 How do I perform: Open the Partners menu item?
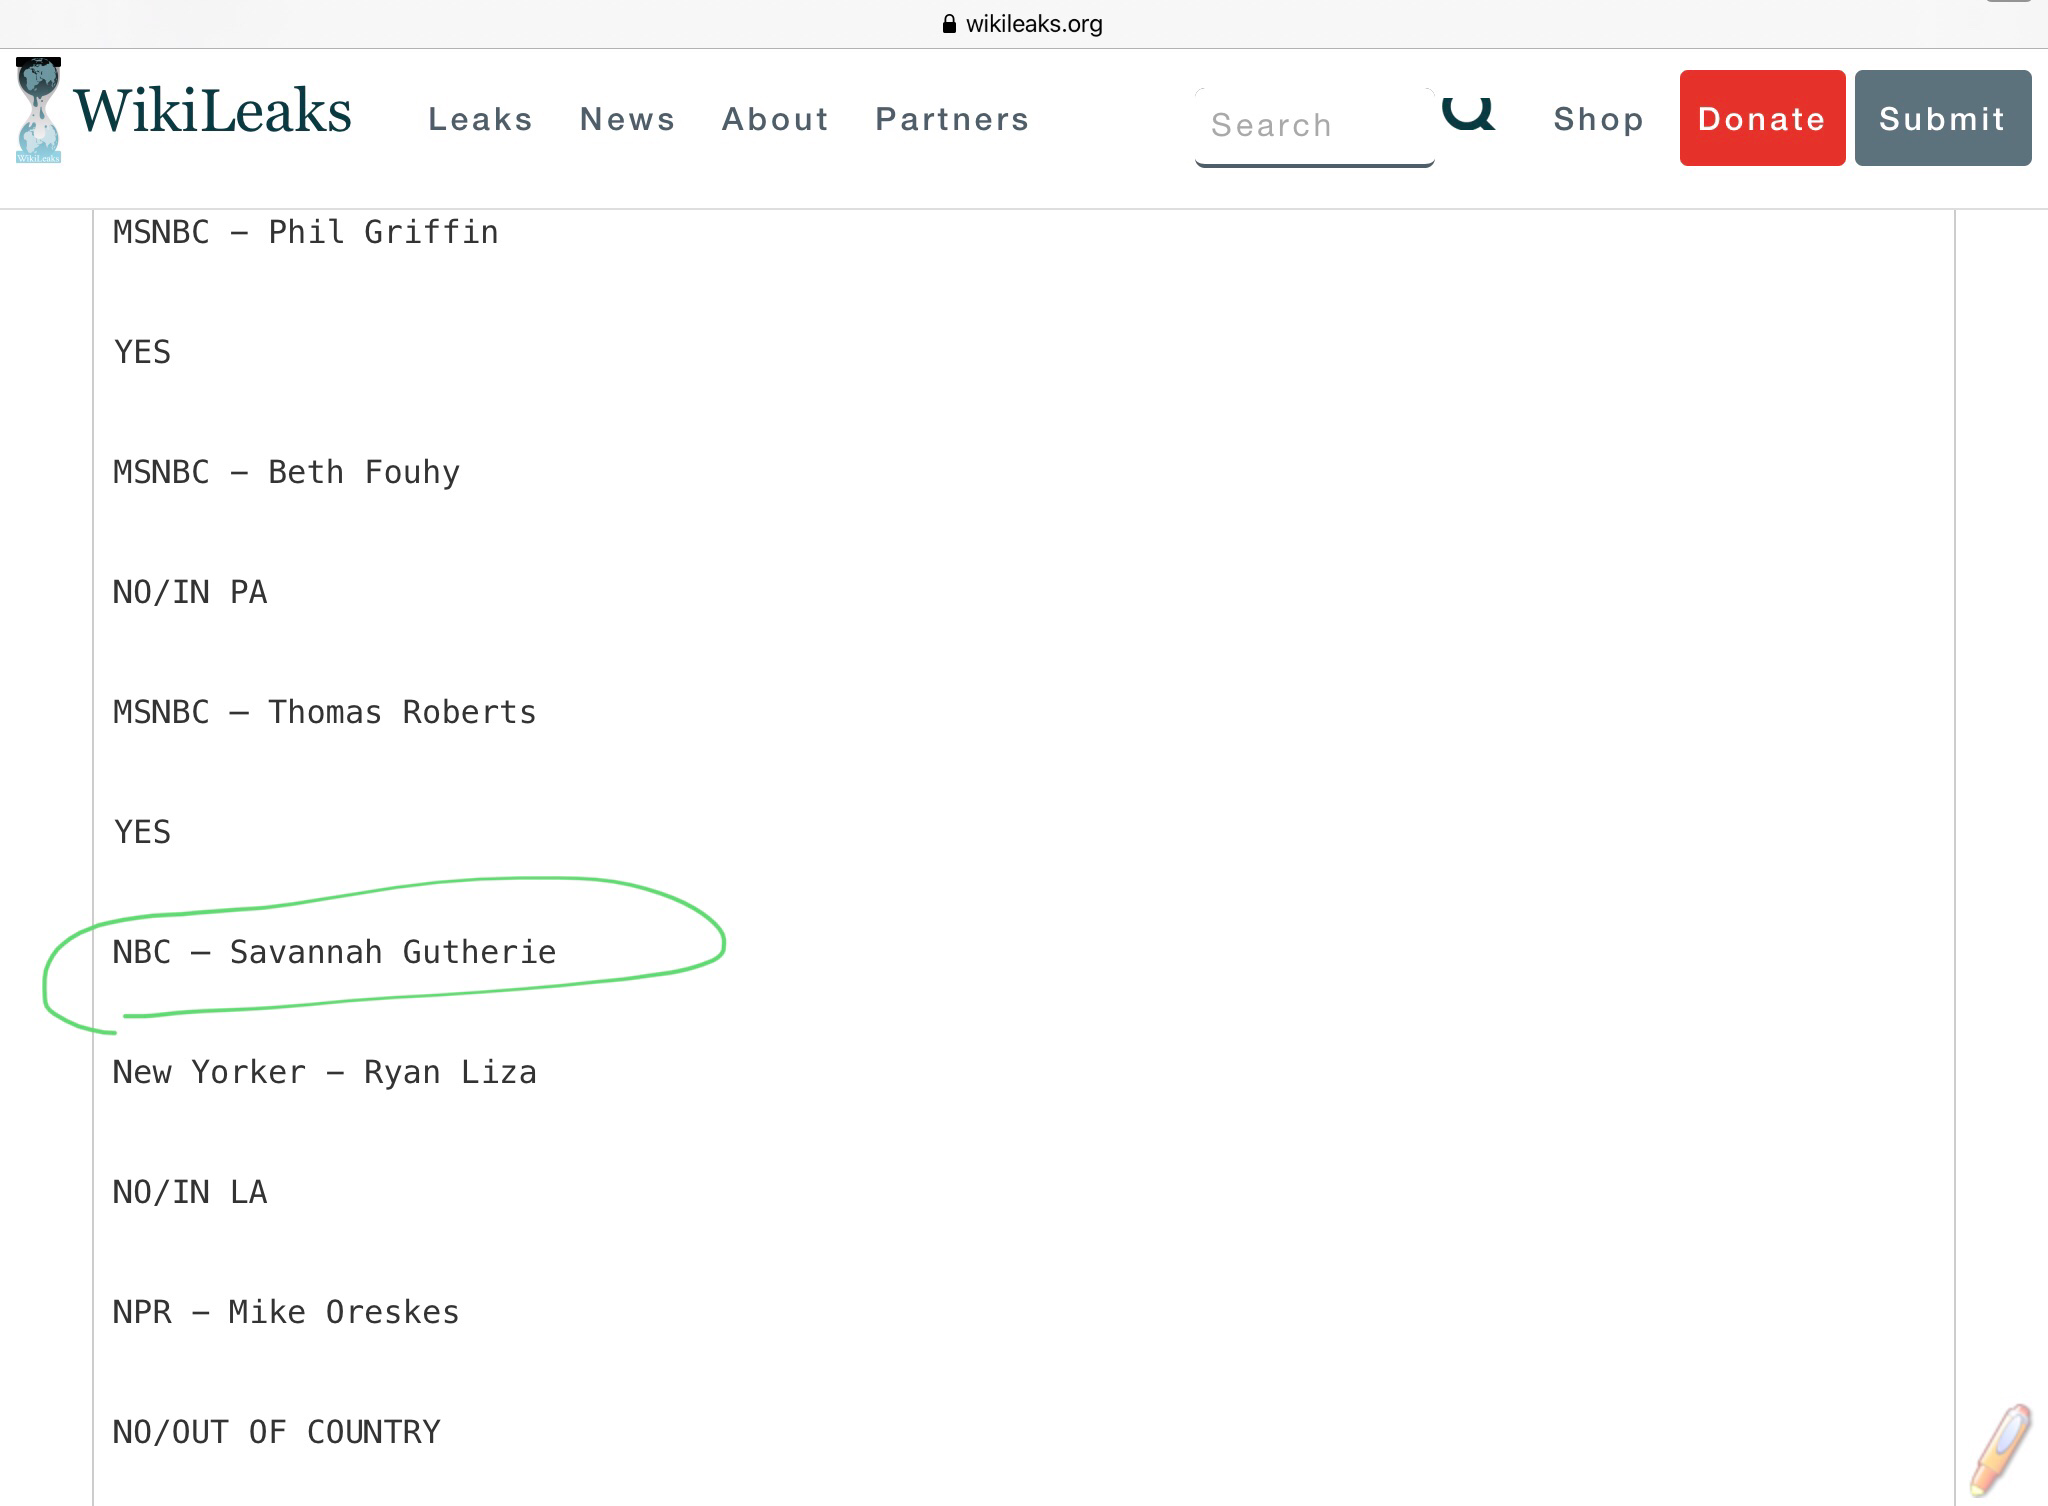coord(952,119)
